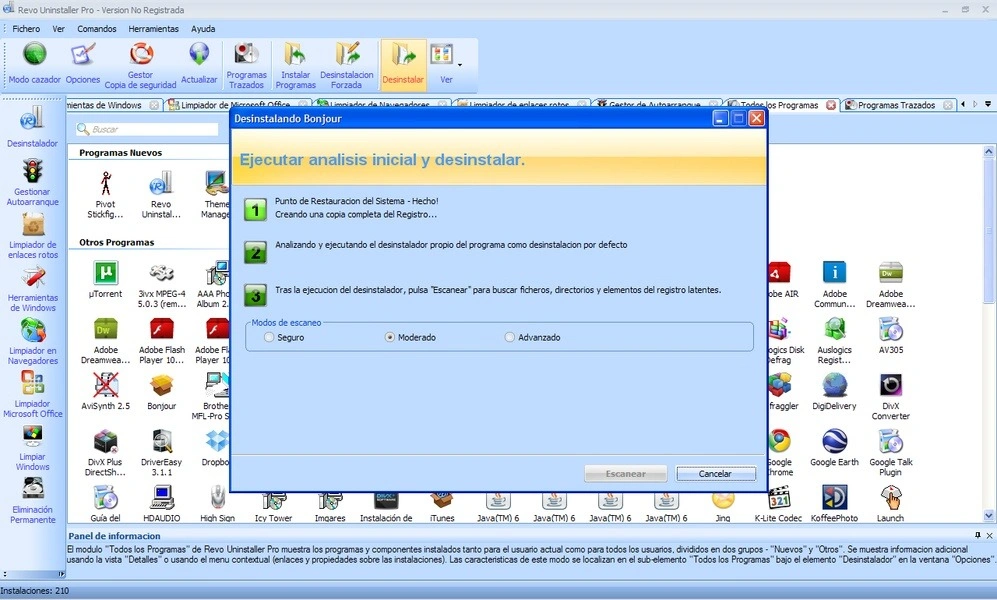Select the Pivot Stickfigure program icon

(106, 194)
